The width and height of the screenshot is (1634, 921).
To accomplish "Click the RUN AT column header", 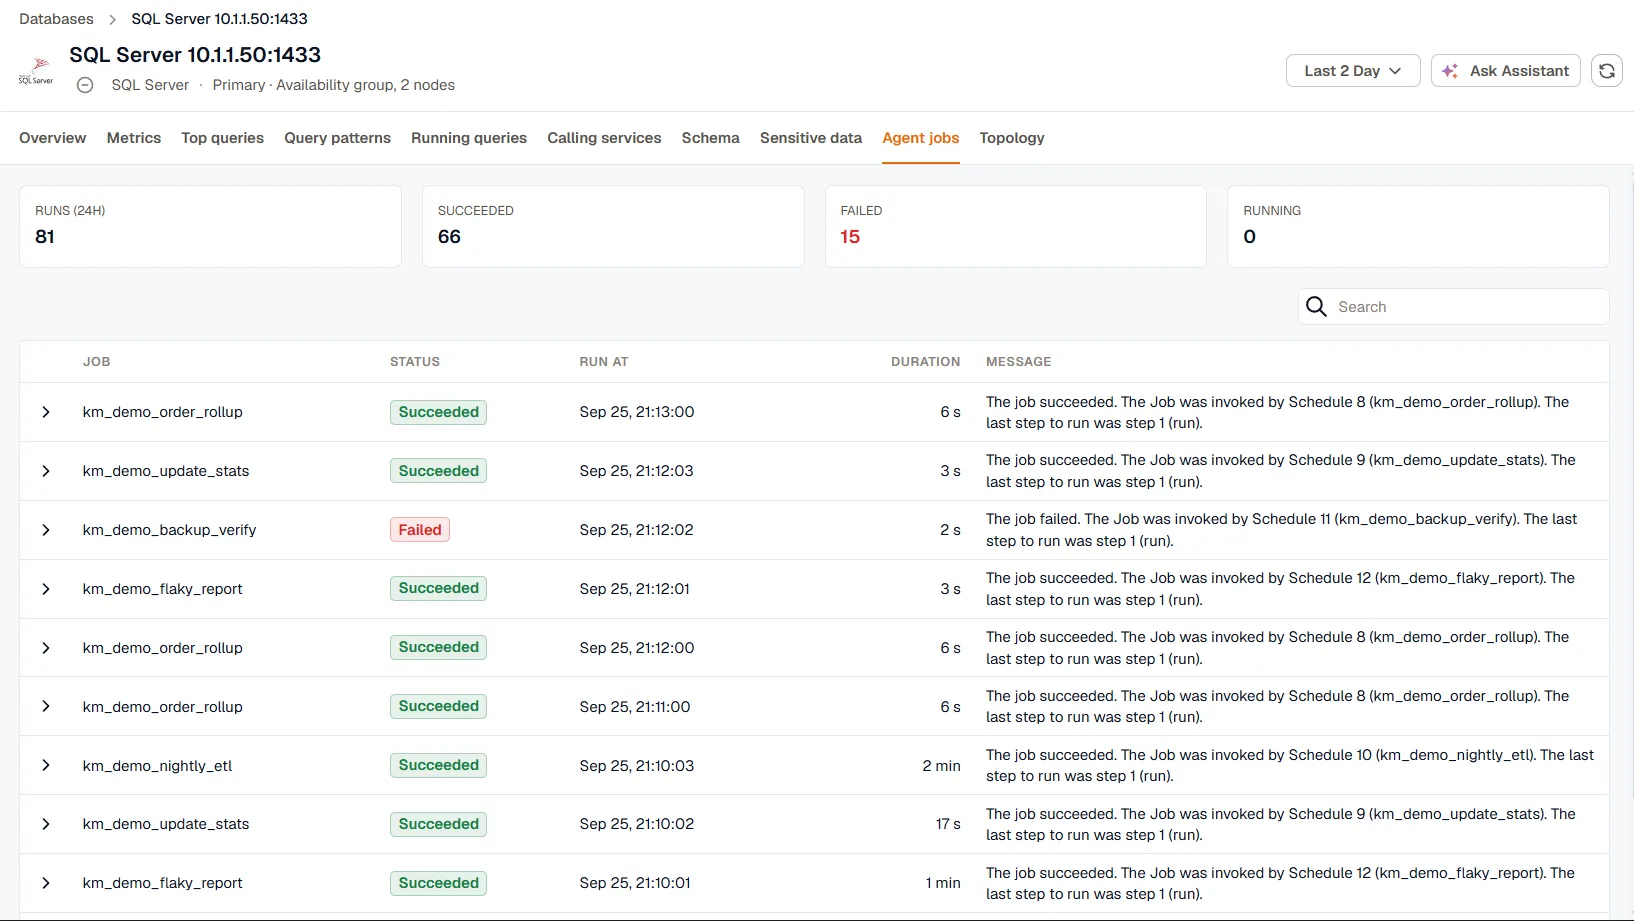I will click(x=604, y=362).
